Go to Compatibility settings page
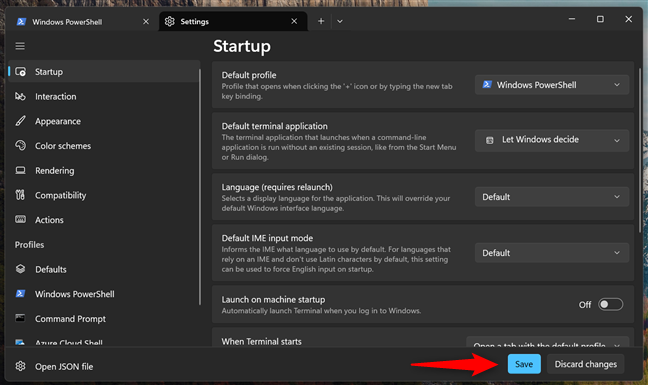This screenshot has height=385, width=648. pos(103,195)
